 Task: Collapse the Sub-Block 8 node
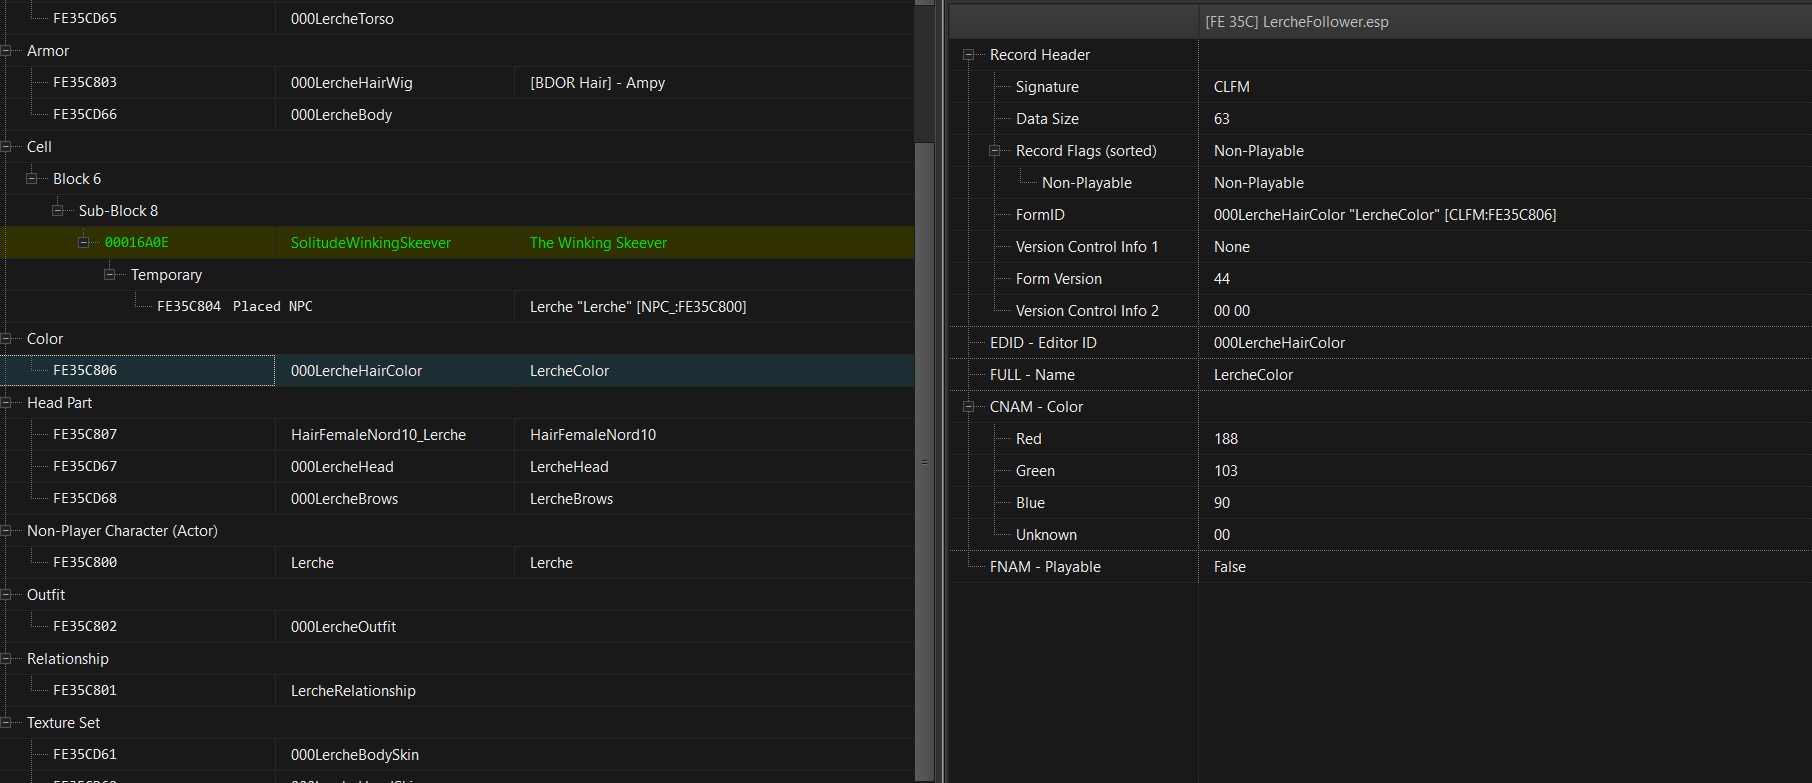coord(58,211)
